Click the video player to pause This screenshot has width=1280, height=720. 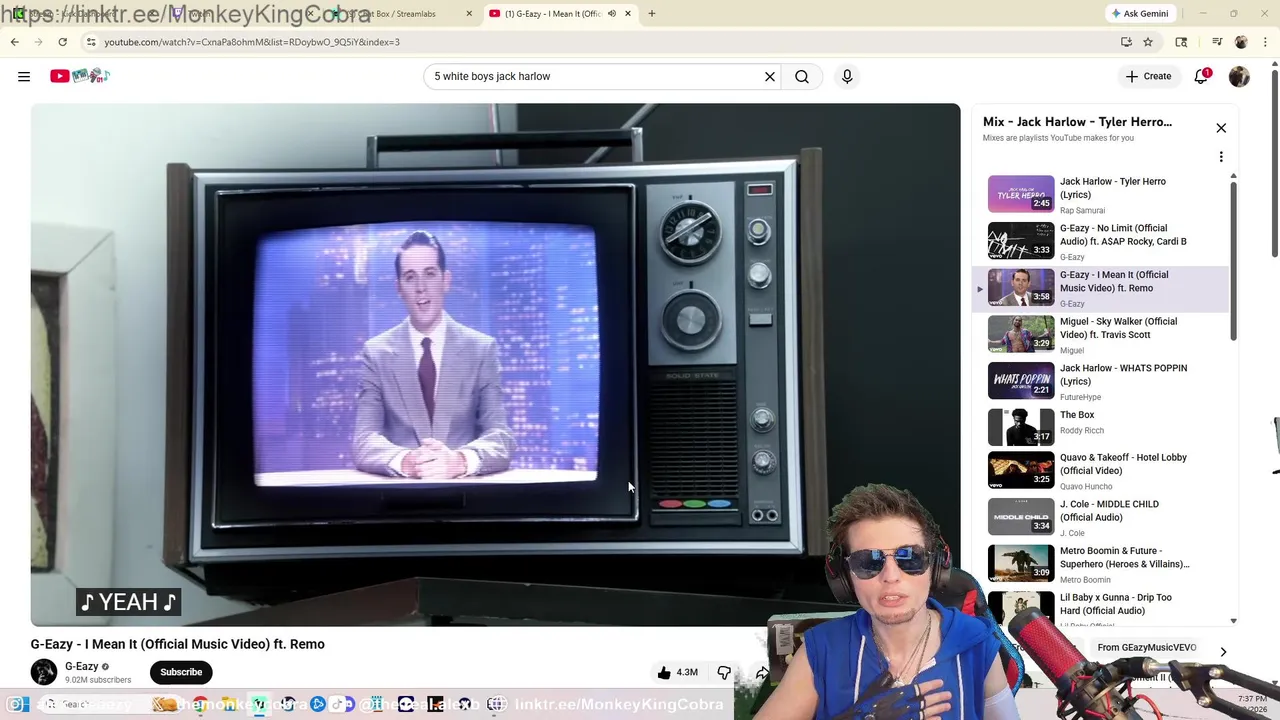pyautogui.click(x=495, y=364)
